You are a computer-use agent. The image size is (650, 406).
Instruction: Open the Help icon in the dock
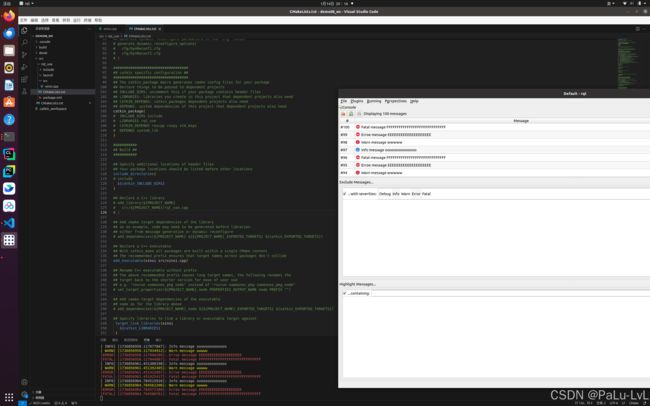point(9,119)
